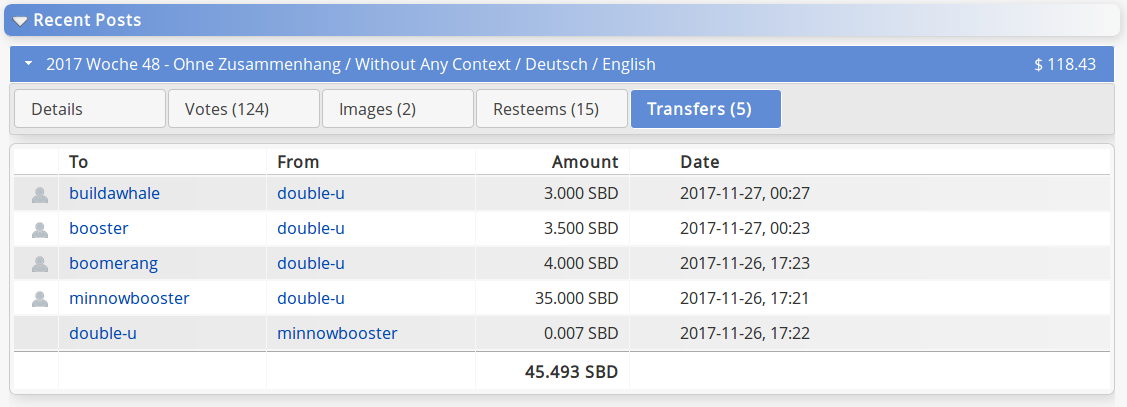Screen dimensions: 1127x407
Task: Click the Amount column header
Action: [x=585, y=162]
